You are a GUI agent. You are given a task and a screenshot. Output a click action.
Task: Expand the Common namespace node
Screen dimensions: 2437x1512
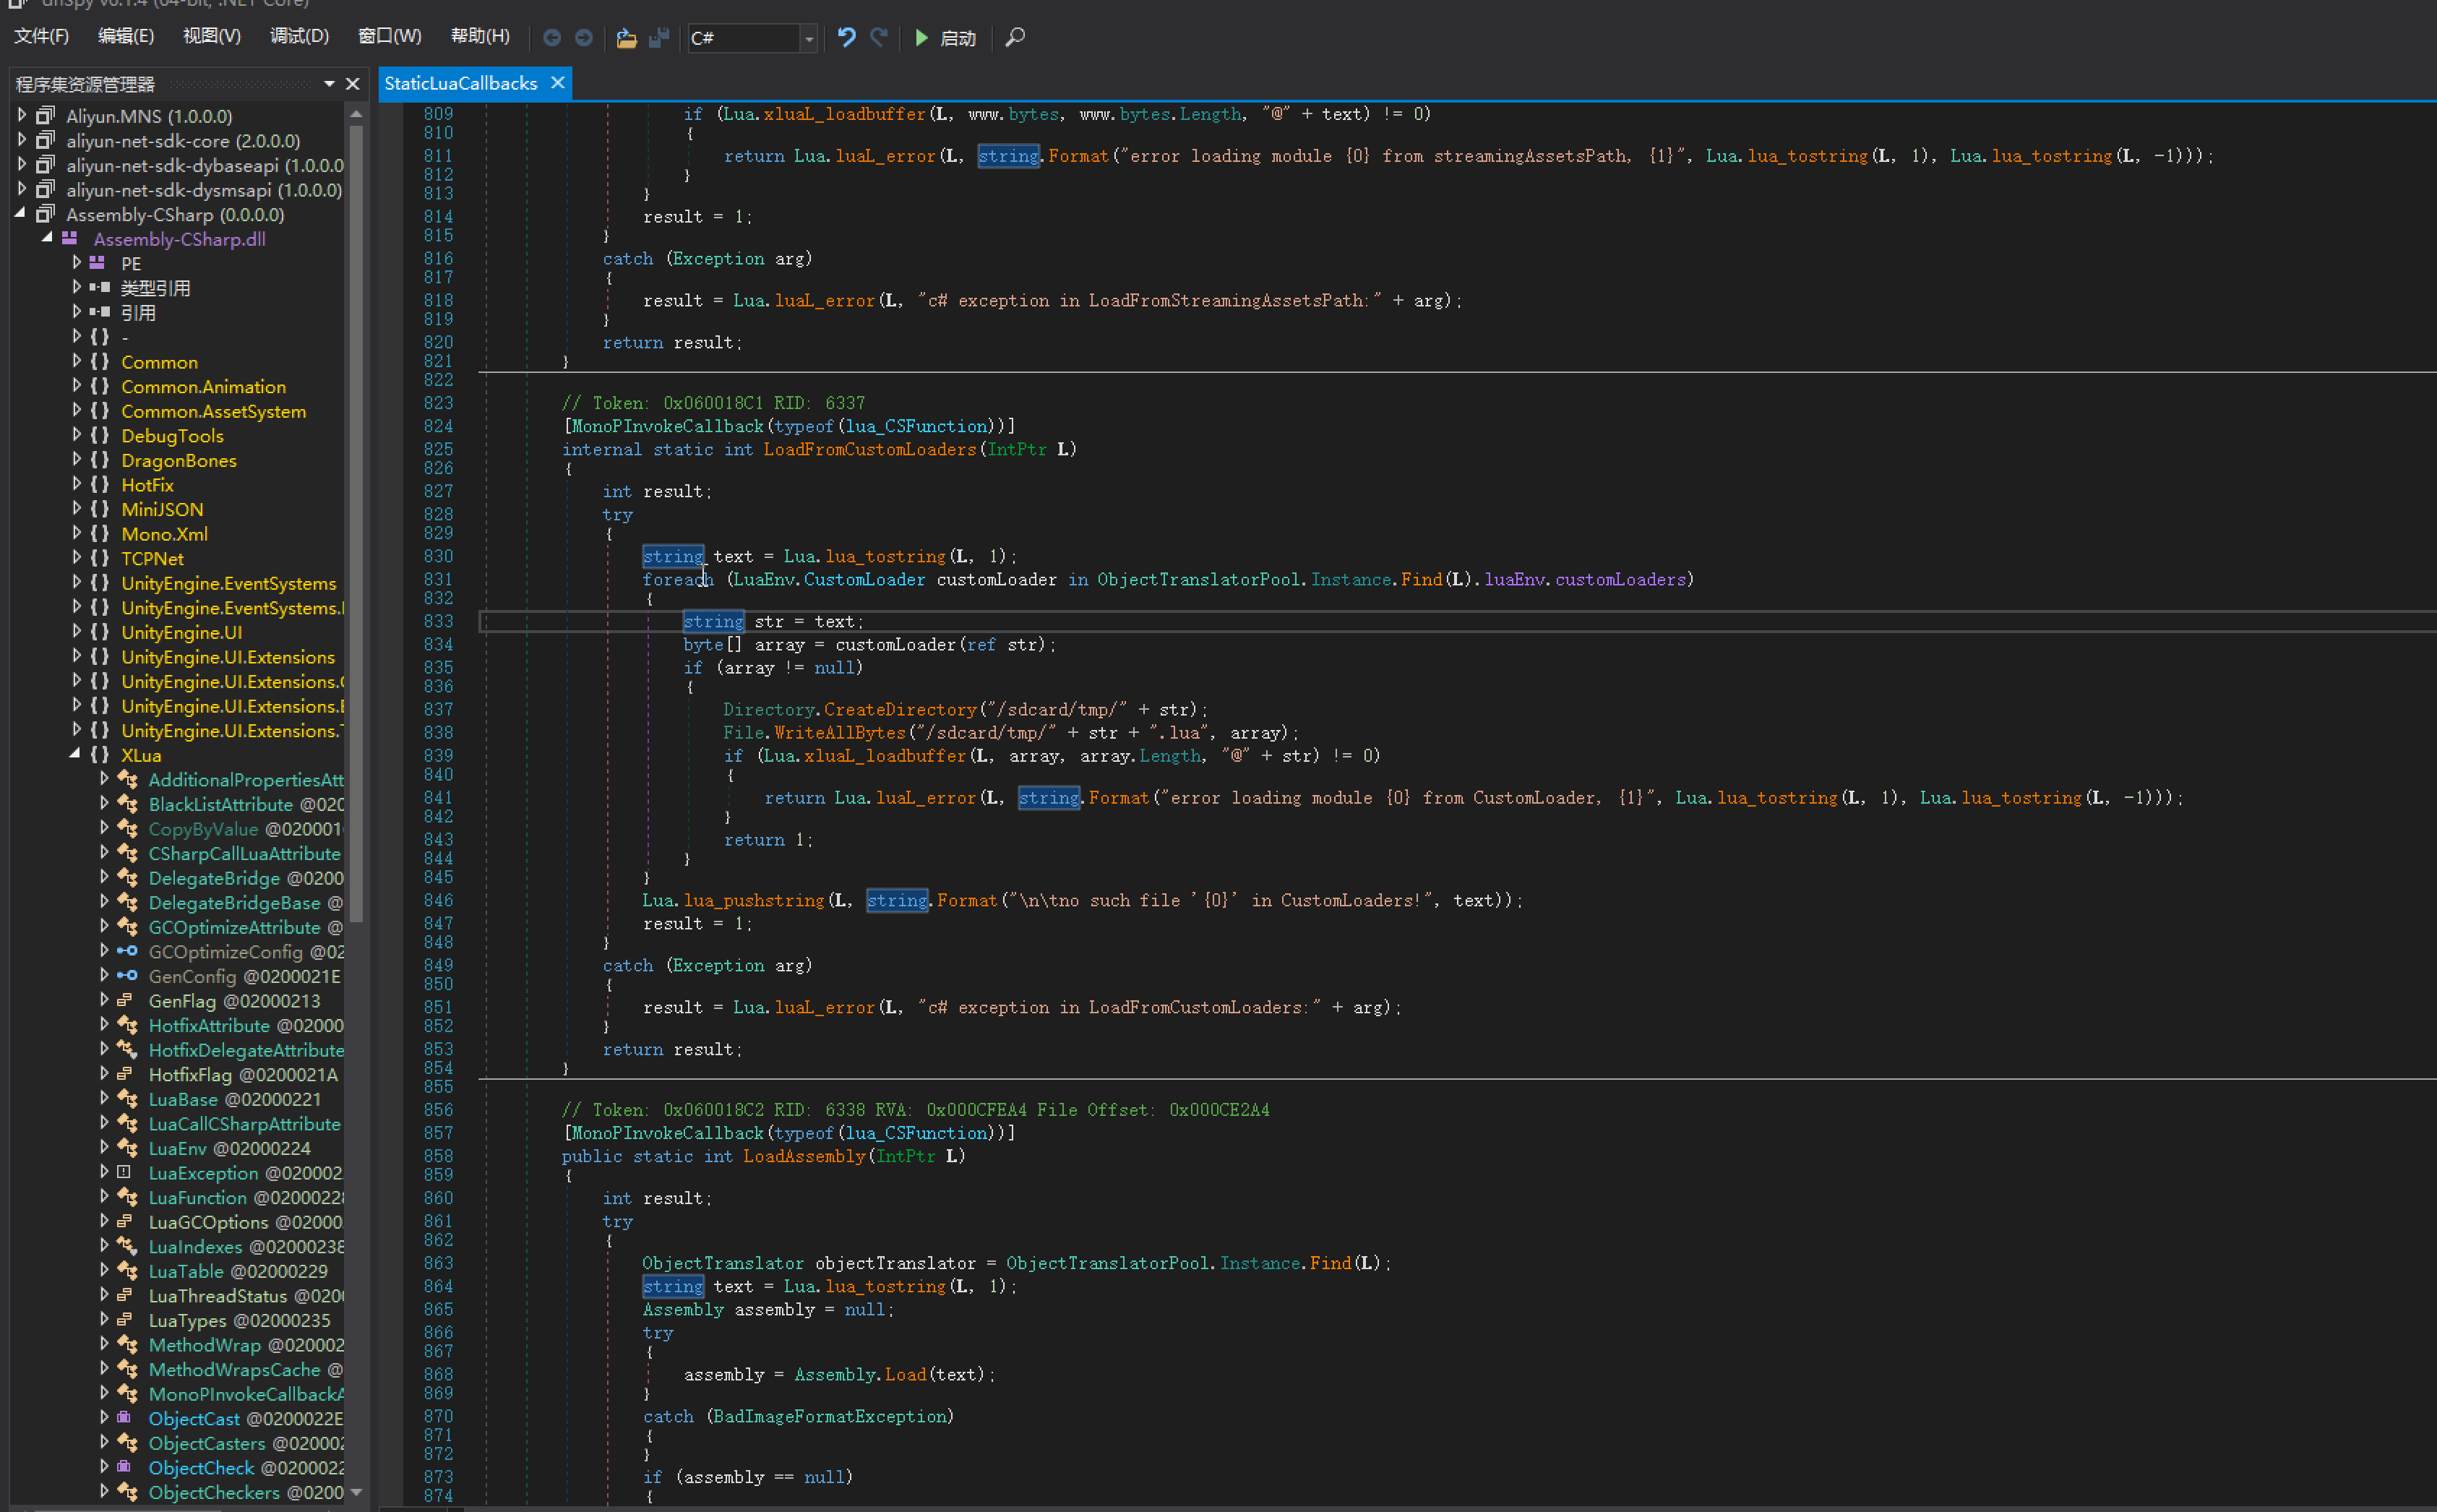coord(77,361)
